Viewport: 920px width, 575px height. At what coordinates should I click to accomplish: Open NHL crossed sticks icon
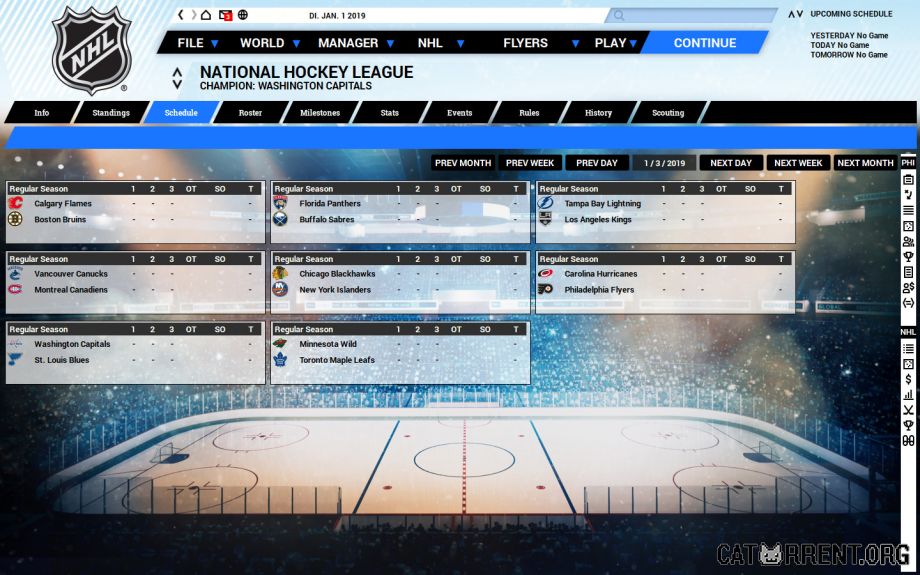tap(908, 410)
